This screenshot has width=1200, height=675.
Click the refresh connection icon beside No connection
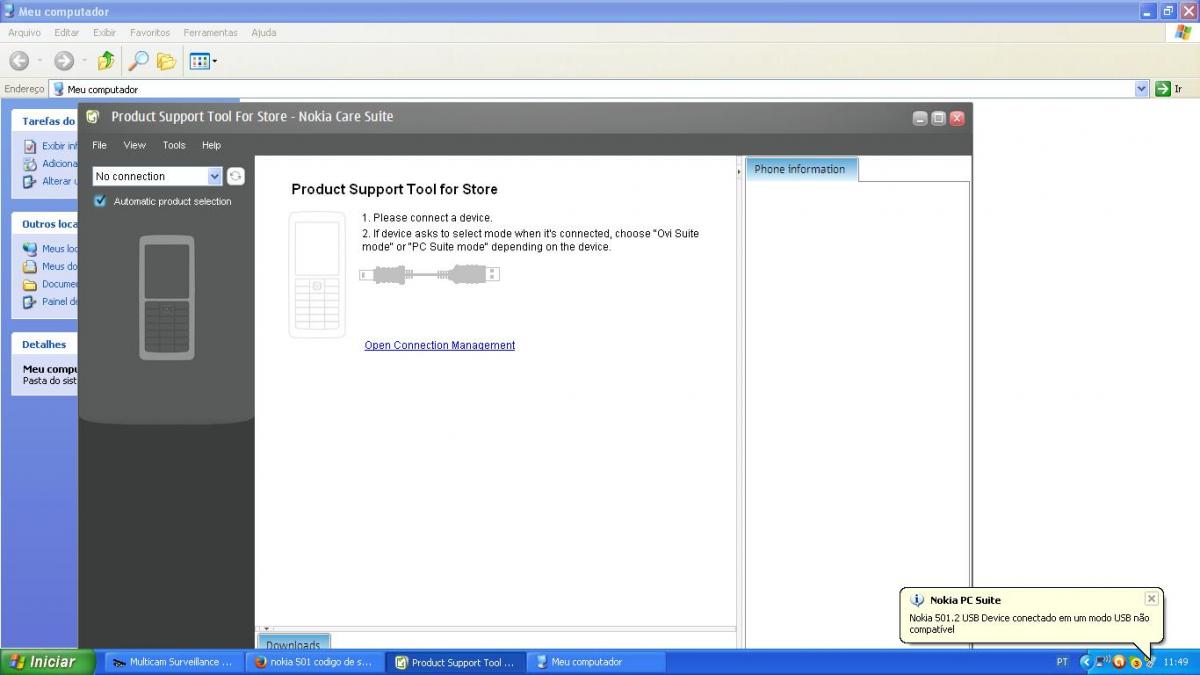236,176
